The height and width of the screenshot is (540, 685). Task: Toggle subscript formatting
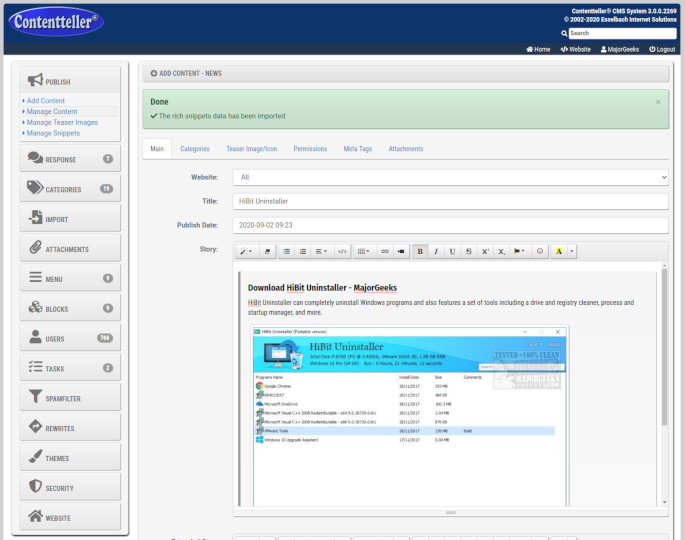click(x=501, y=251)
